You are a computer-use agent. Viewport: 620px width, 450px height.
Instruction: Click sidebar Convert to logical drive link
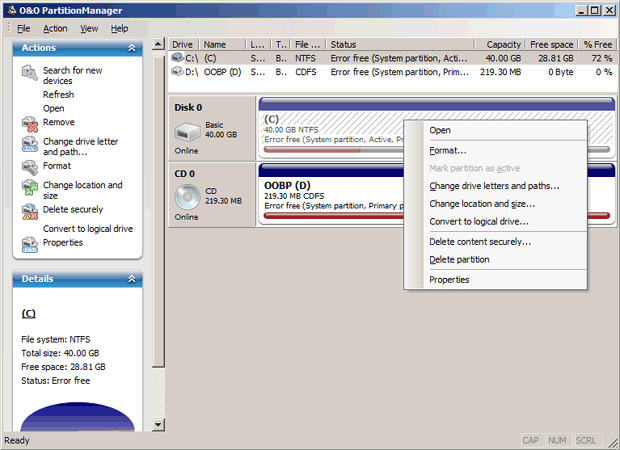[x=88, y=229]
